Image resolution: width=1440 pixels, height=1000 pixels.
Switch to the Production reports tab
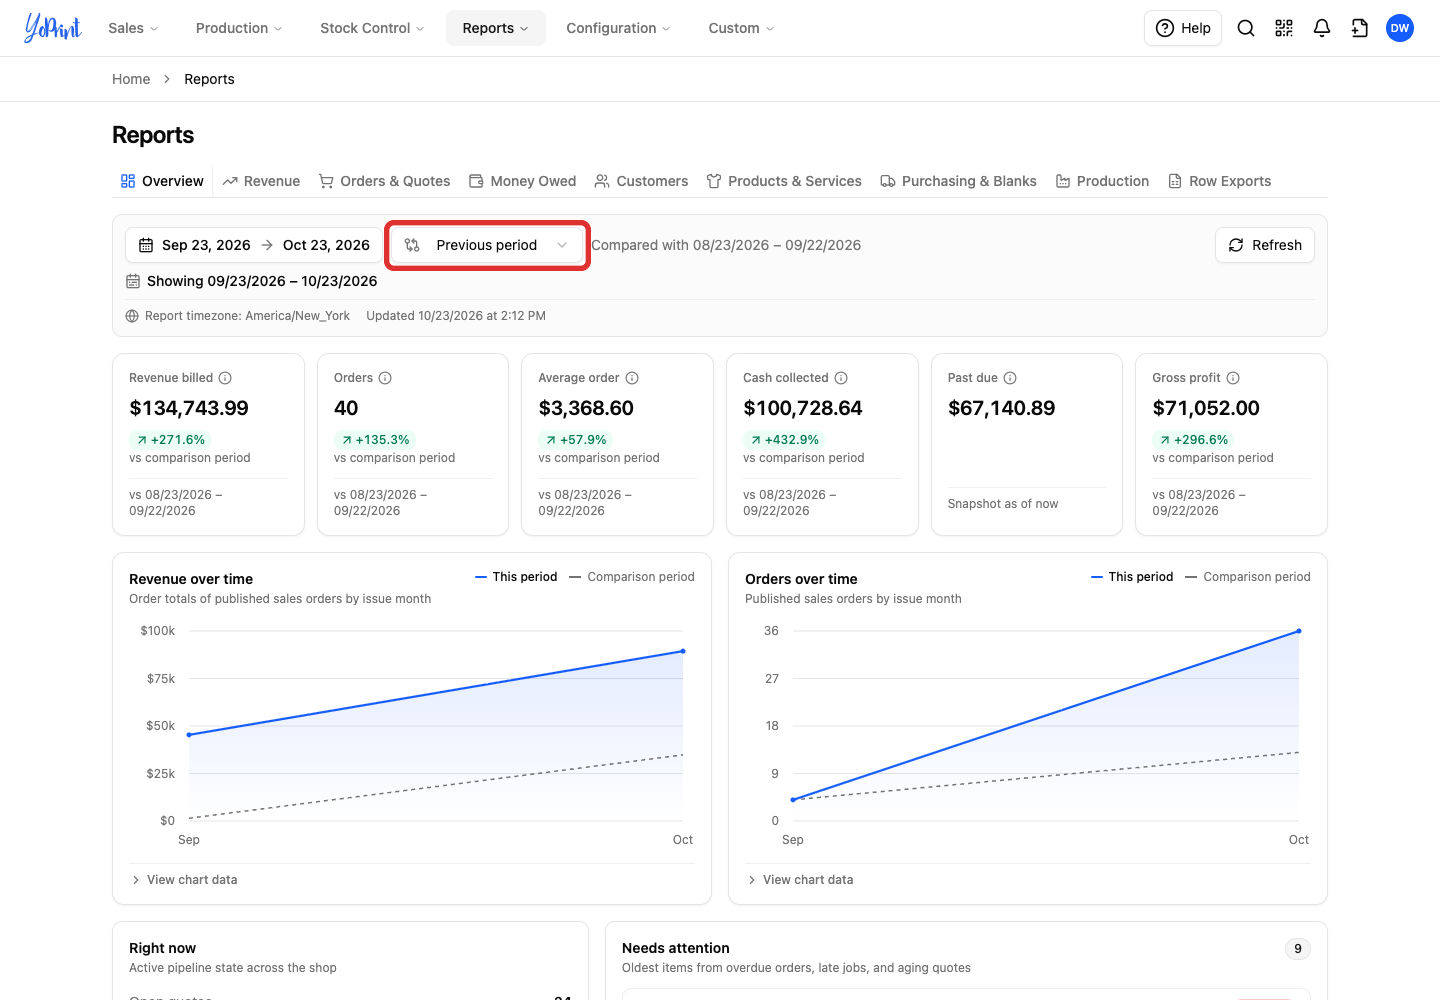point(1102,181)
